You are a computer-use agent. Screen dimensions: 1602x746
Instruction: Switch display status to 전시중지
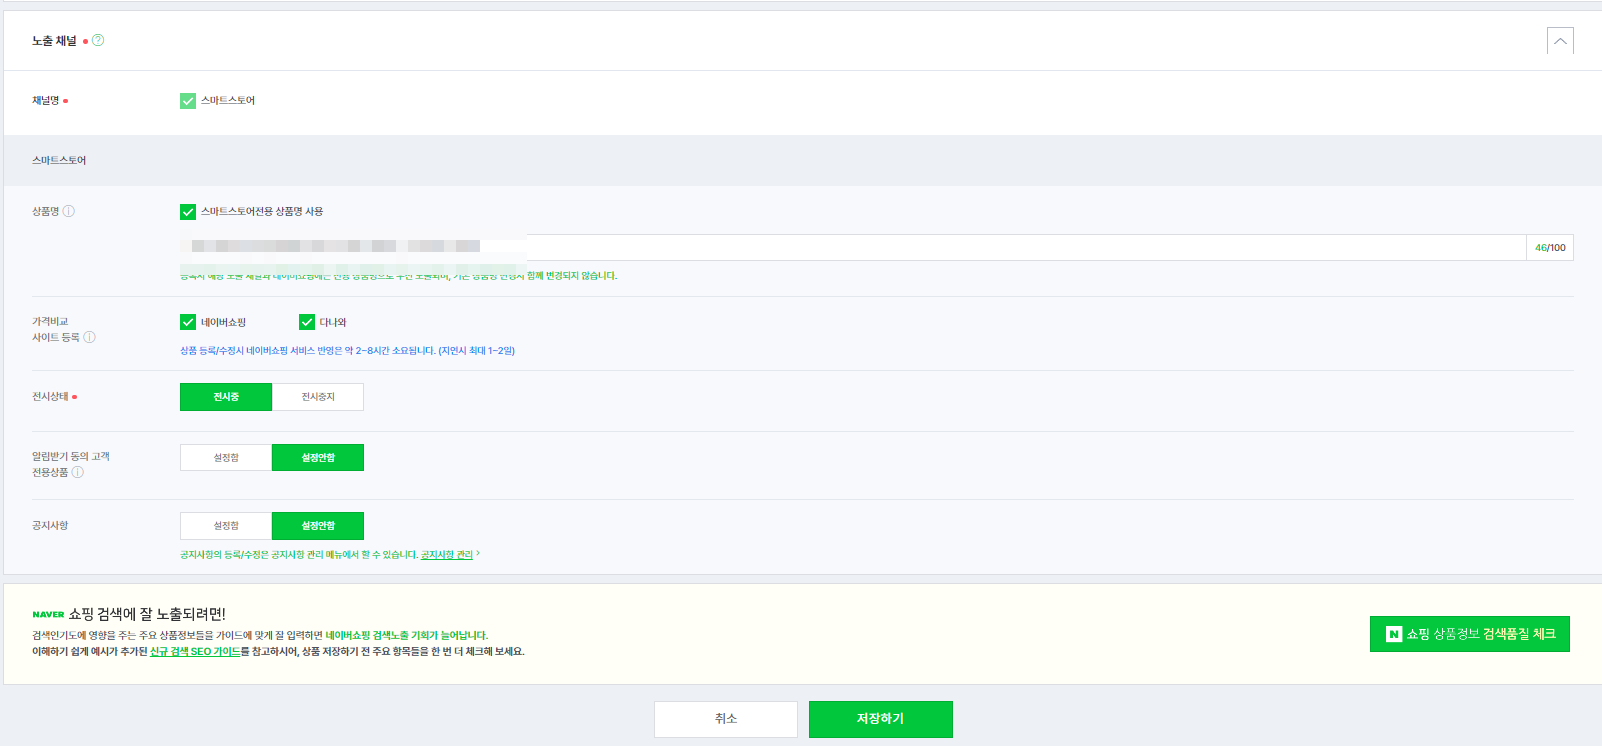[x=318, y=397]
